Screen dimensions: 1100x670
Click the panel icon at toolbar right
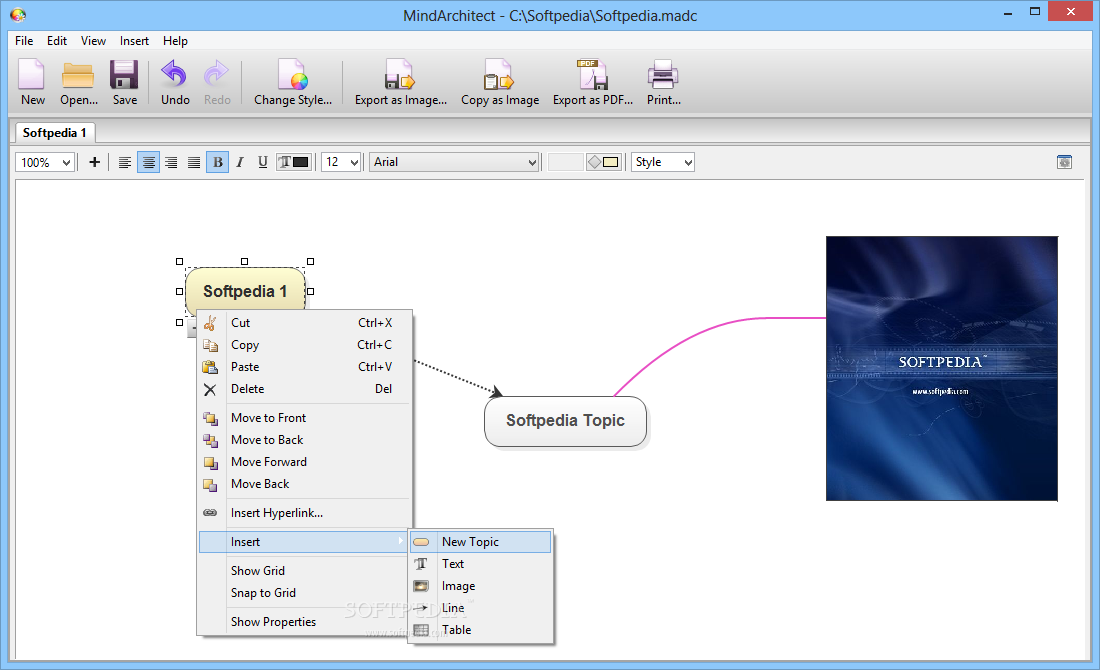point(1064,162)
